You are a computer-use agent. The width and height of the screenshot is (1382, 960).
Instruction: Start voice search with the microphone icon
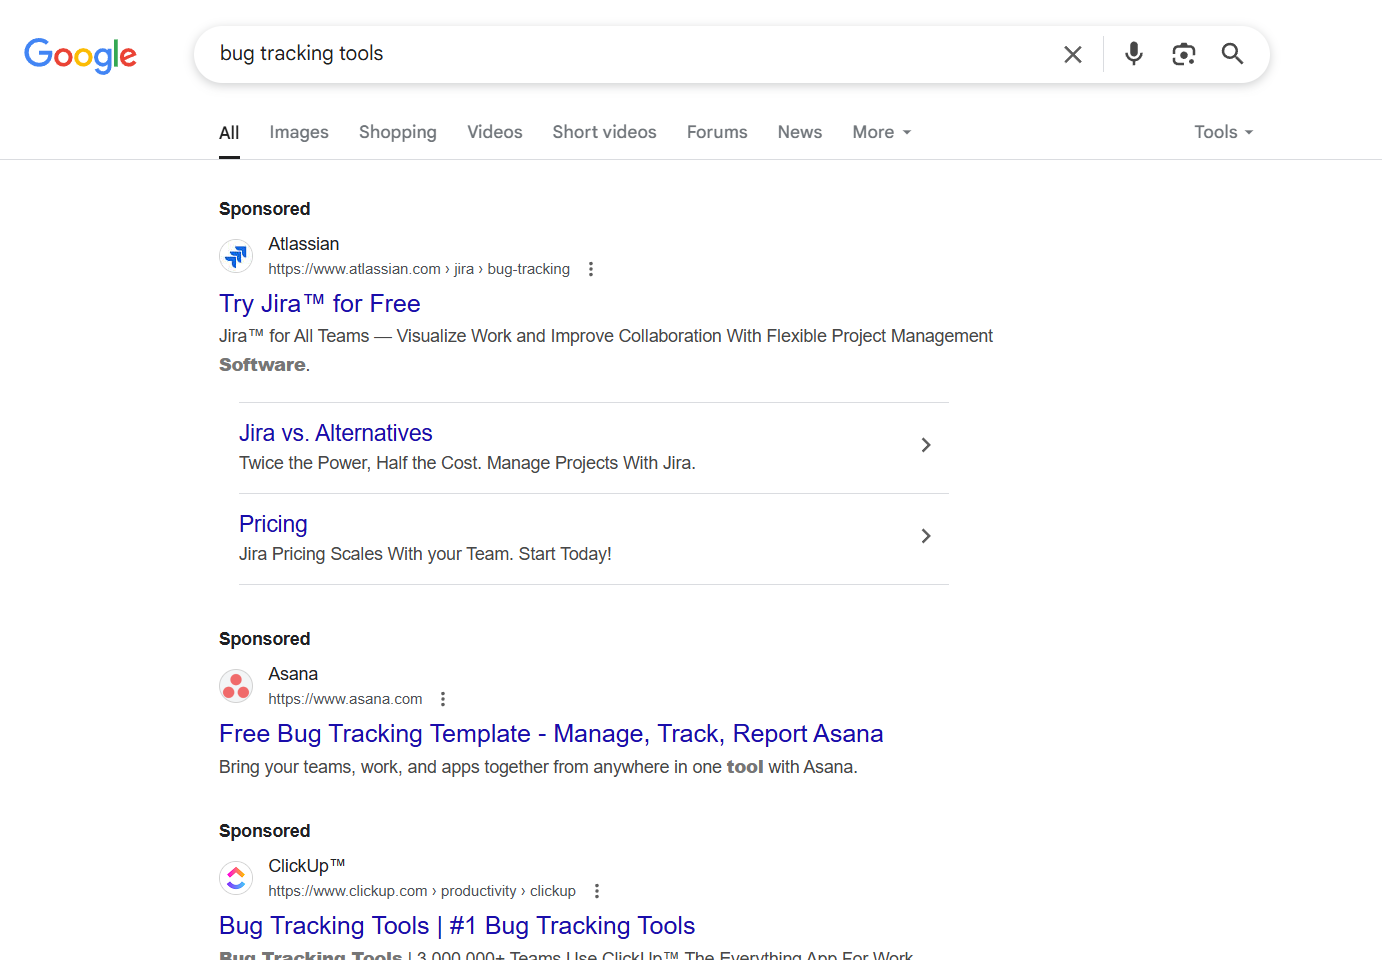coord(1133,54)
